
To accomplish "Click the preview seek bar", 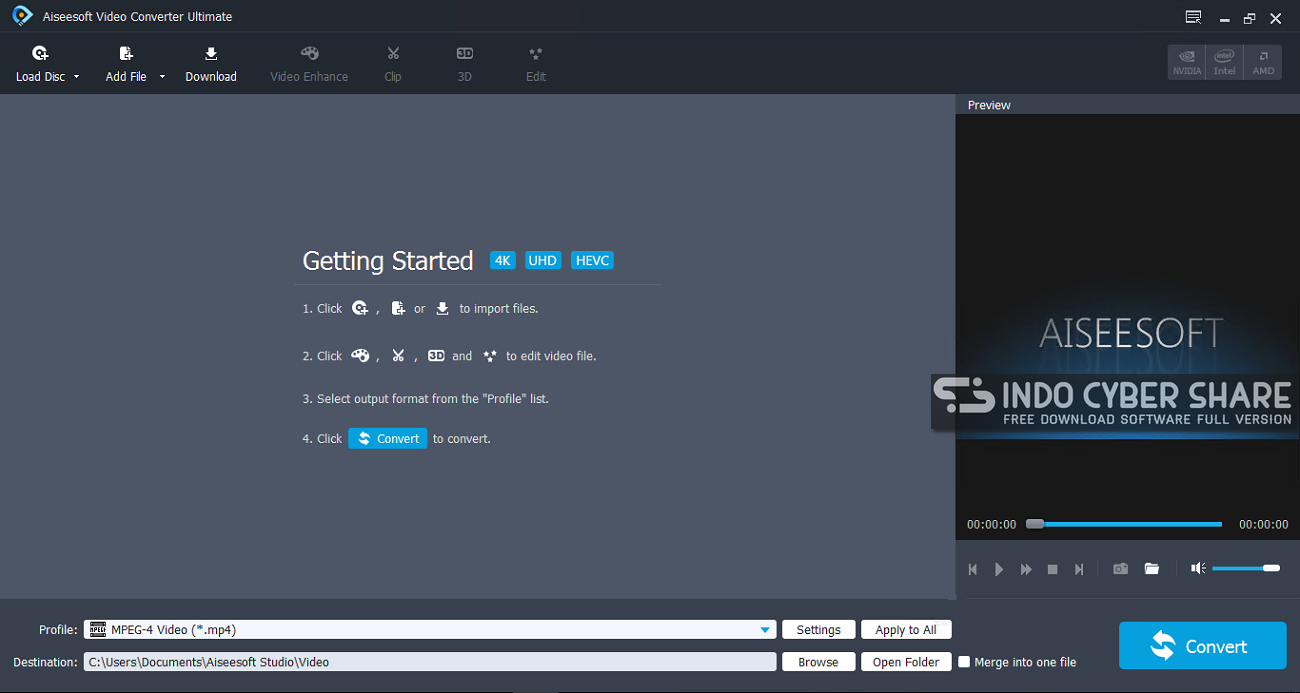I will click(x=1124, y=524).
